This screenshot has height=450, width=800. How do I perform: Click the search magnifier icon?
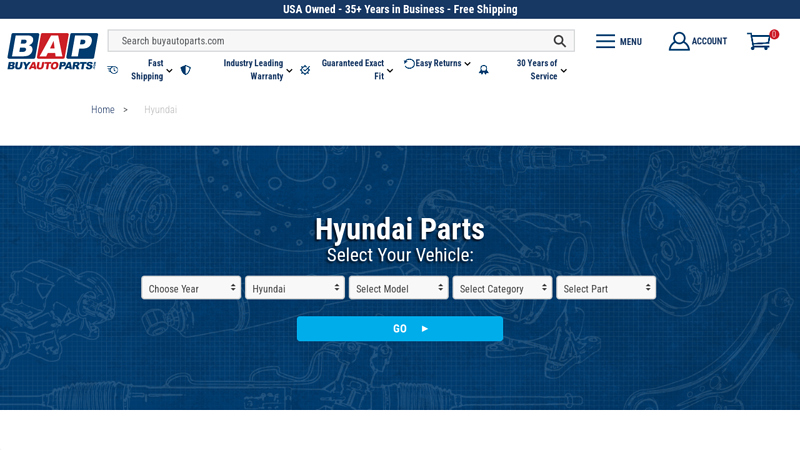(560, 41)
